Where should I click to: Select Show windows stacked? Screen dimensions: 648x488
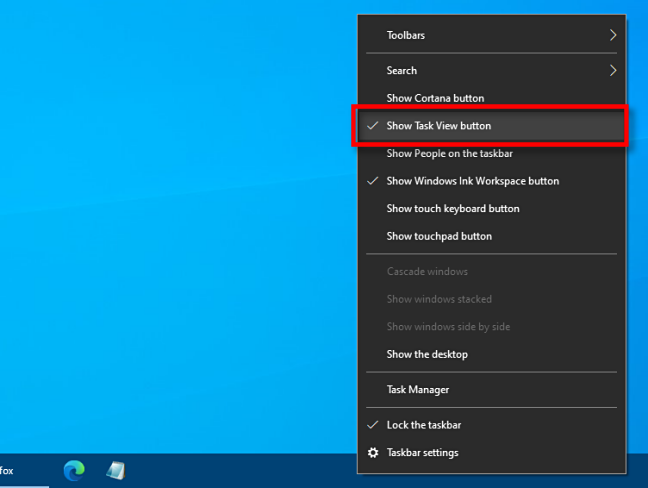click(x=439, y=299)
